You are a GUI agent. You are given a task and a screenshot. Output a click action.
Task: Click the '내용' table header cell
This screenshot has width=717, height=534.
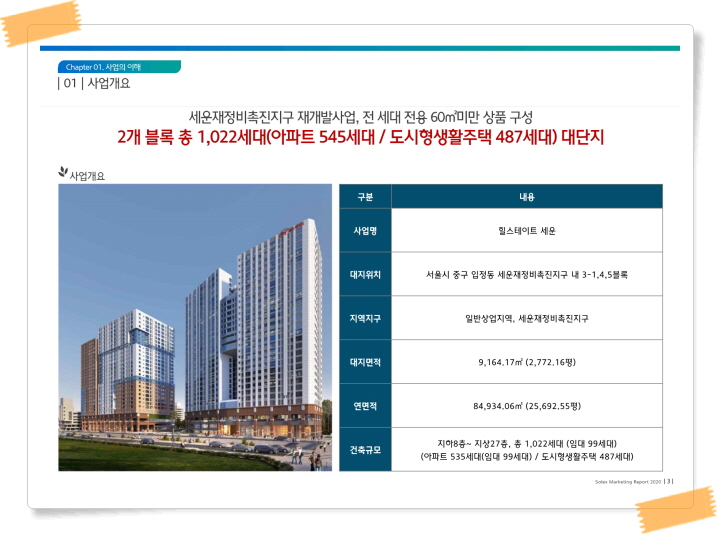[x=527, y=197]
